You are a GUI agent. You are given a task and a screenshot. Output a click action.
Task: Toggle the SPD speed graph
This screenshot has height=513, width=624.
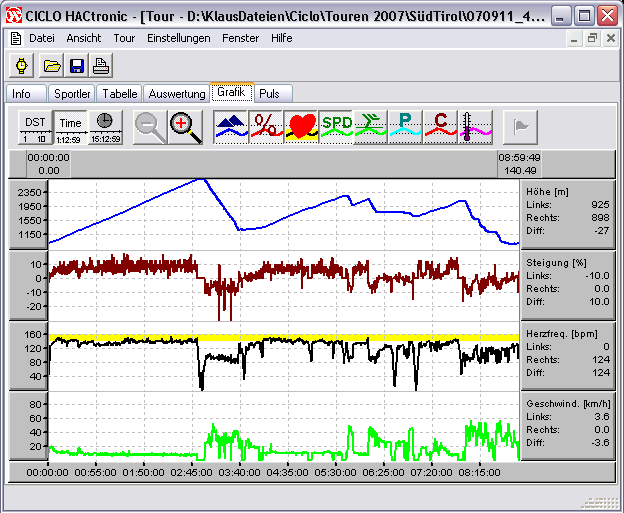point(336,128)
